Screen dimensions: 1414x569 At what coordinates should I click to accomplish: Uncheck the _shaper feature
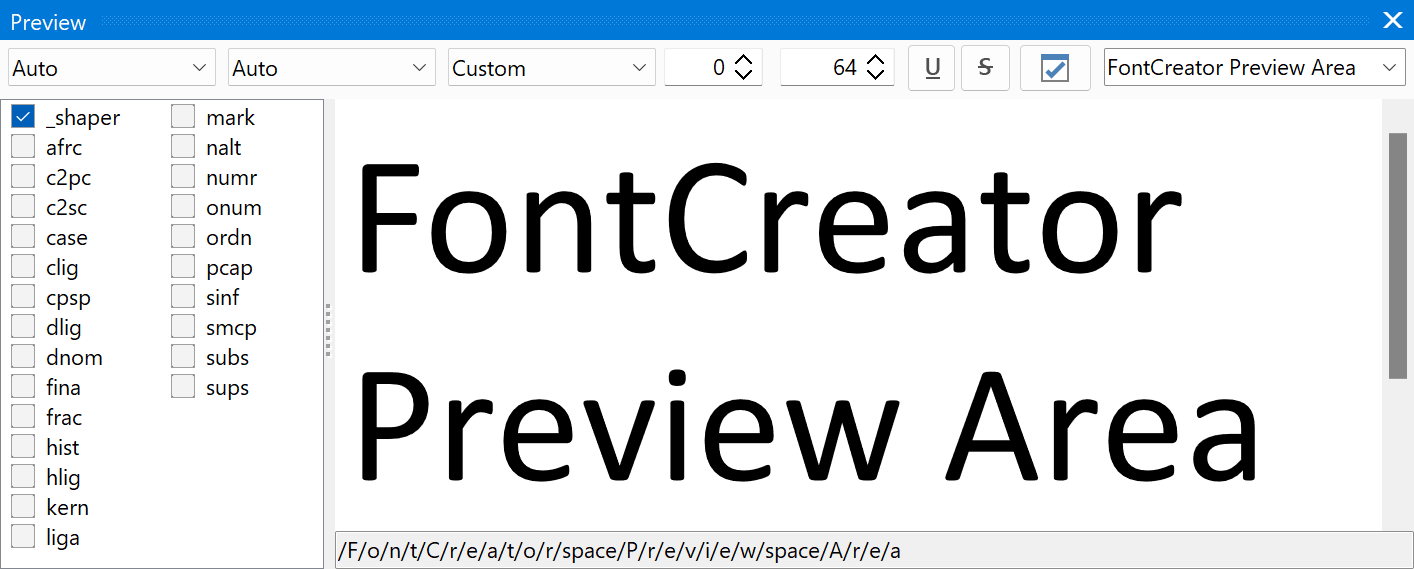23,117
